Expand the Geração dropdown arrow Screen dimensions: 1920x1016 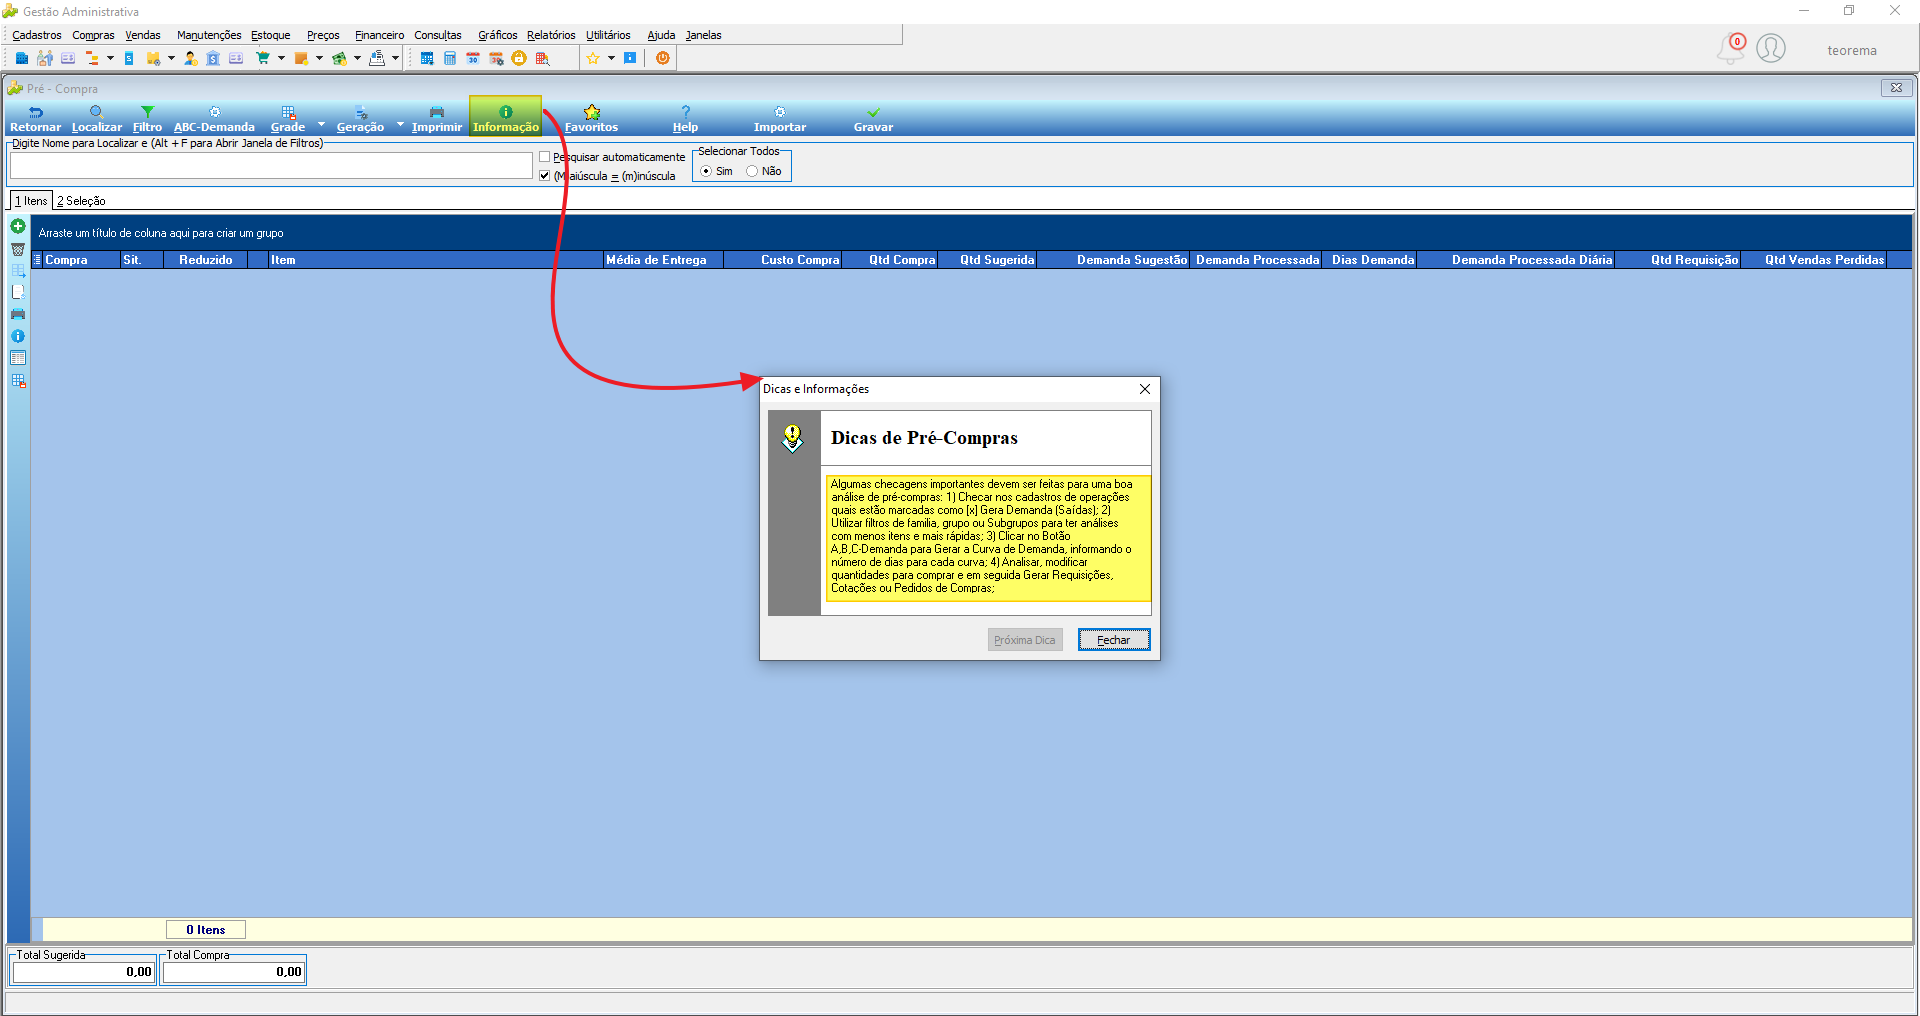[400, 125]
